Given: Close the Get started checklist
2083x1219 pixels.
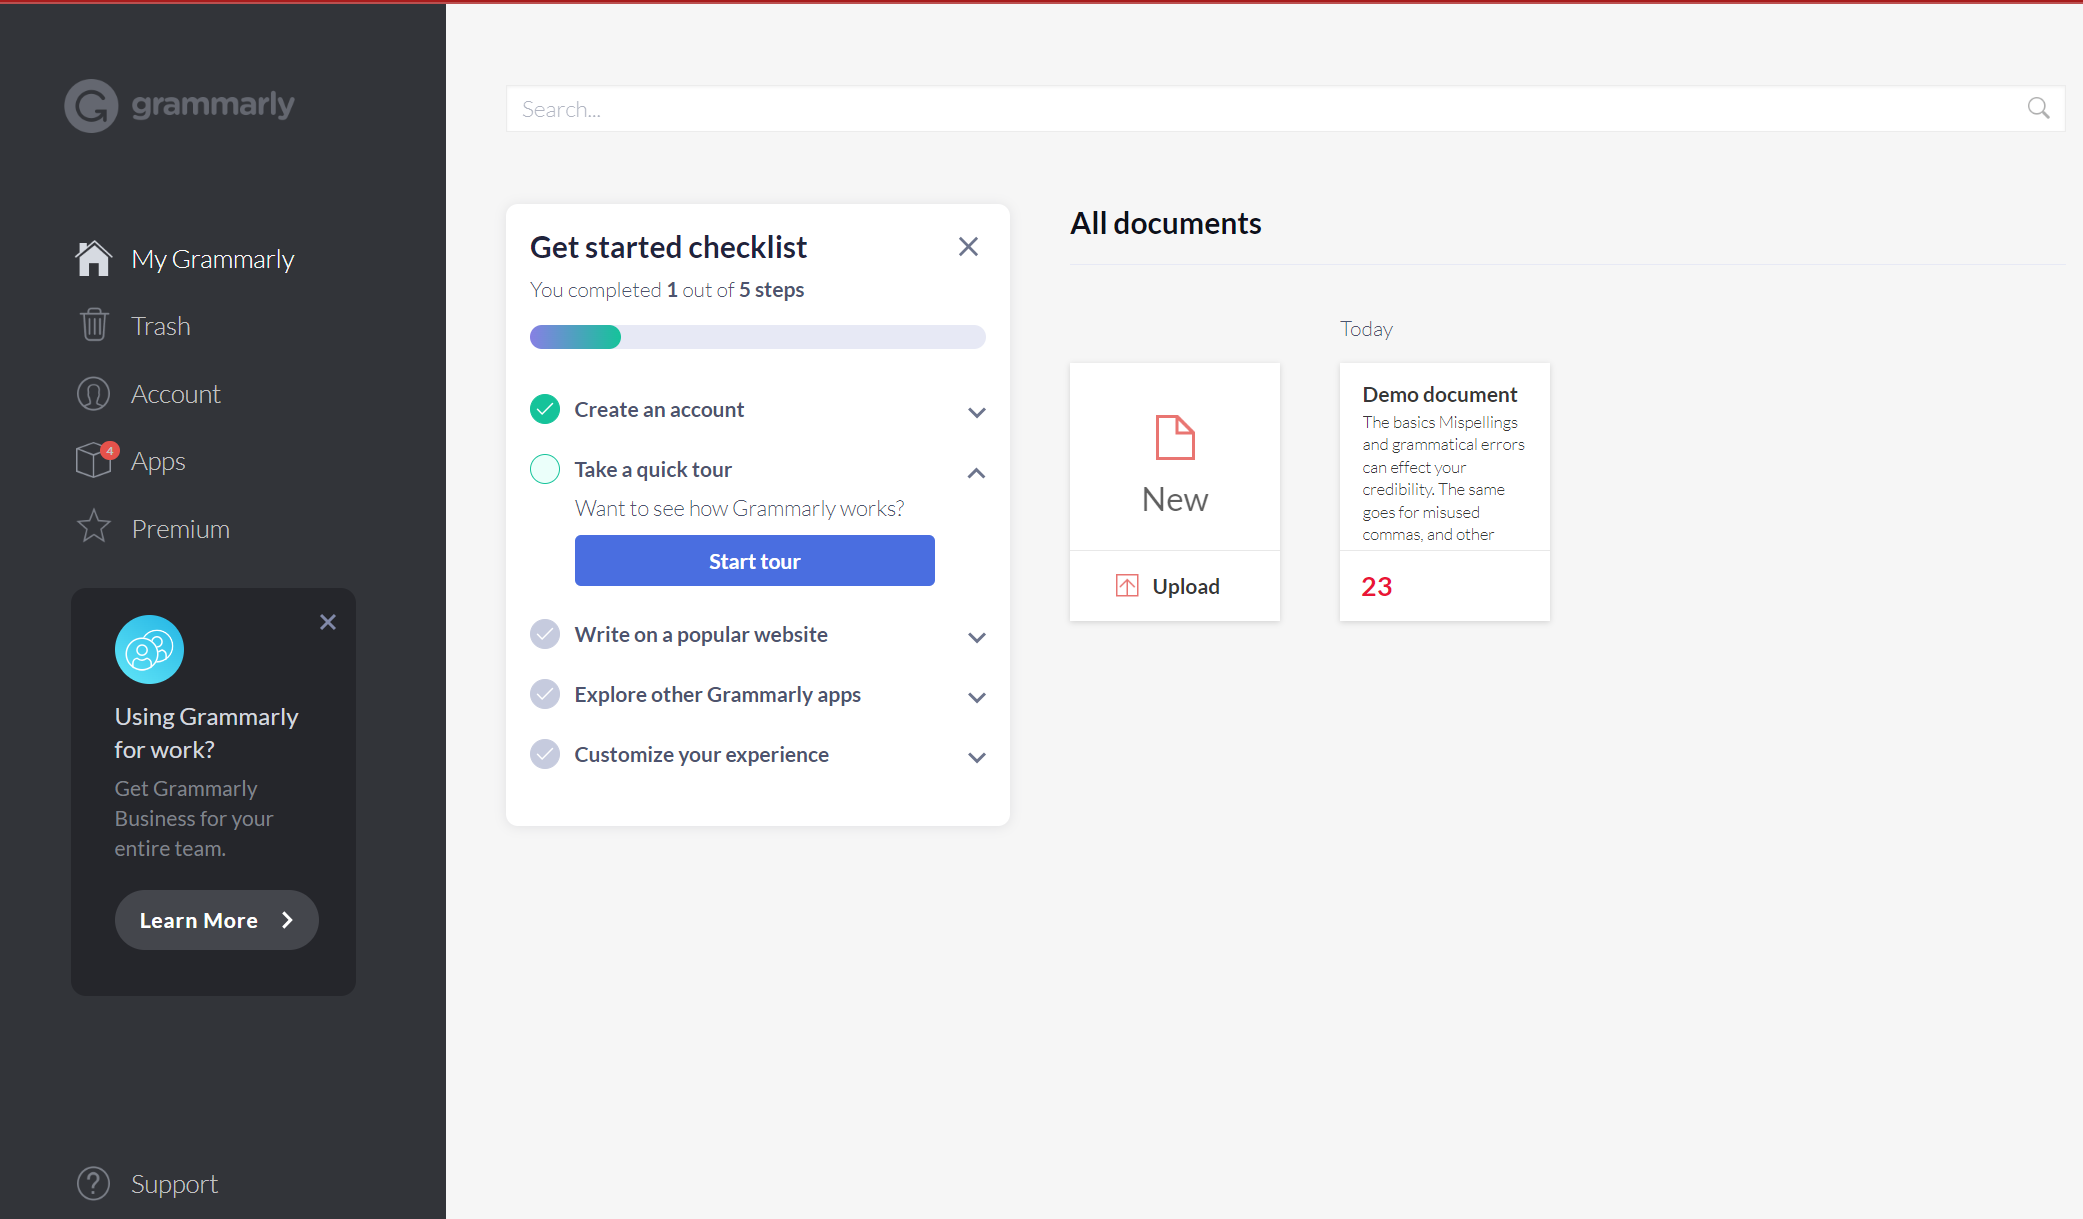Looking at the screenshot, I should click(x=968, y=247).
